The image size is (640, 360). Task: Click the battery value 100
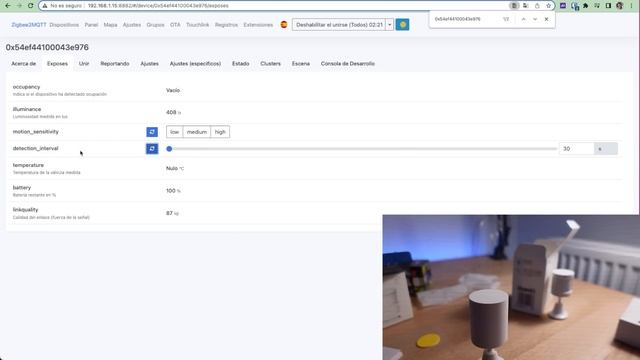click(x=171, y=191)
